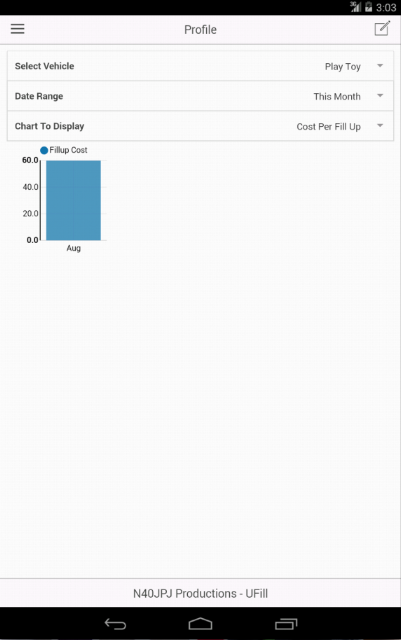Expand the Select Vehicle dropdown arrow
401x640 pixels.
pyautogui.click(x=380, y=66)
